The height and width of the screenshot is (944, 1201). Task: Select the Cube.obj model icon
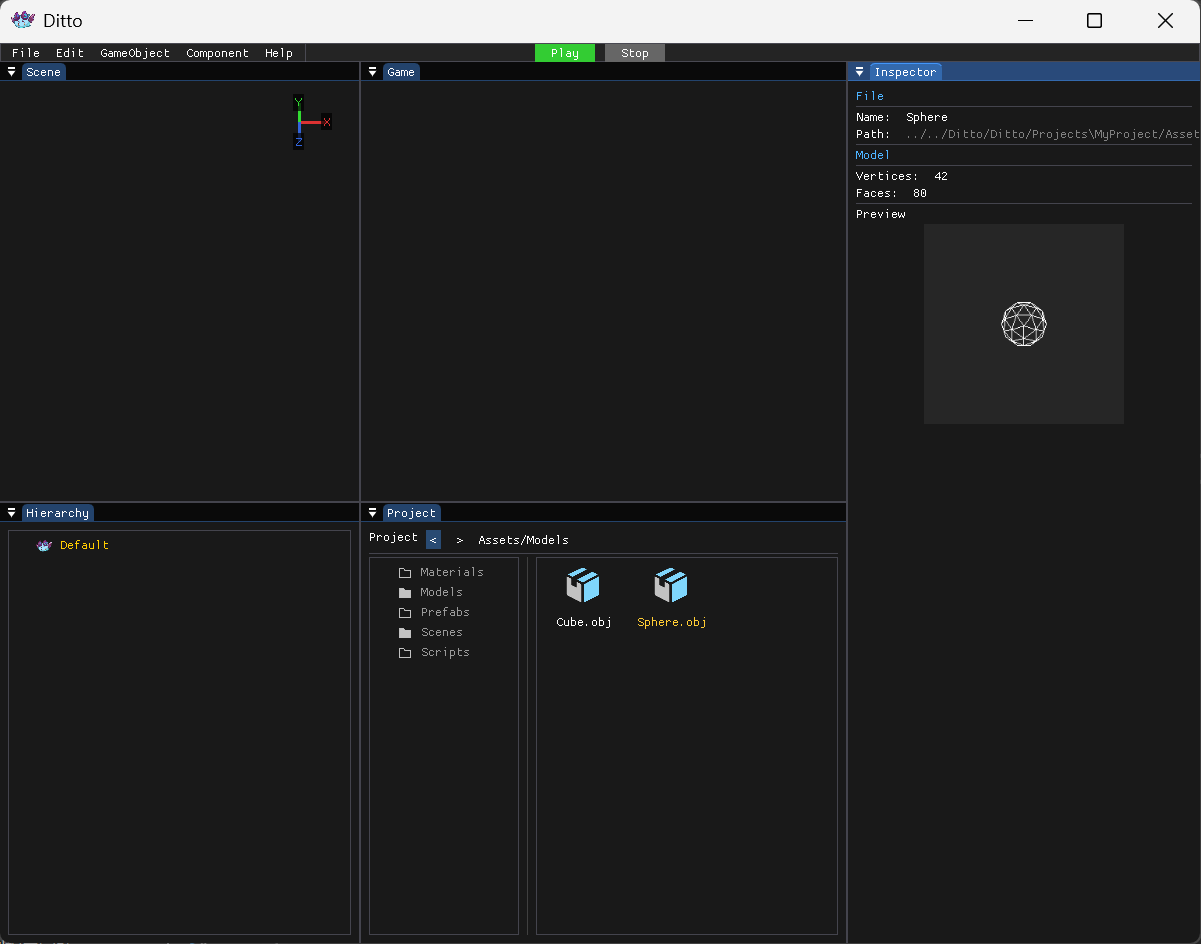583,585
